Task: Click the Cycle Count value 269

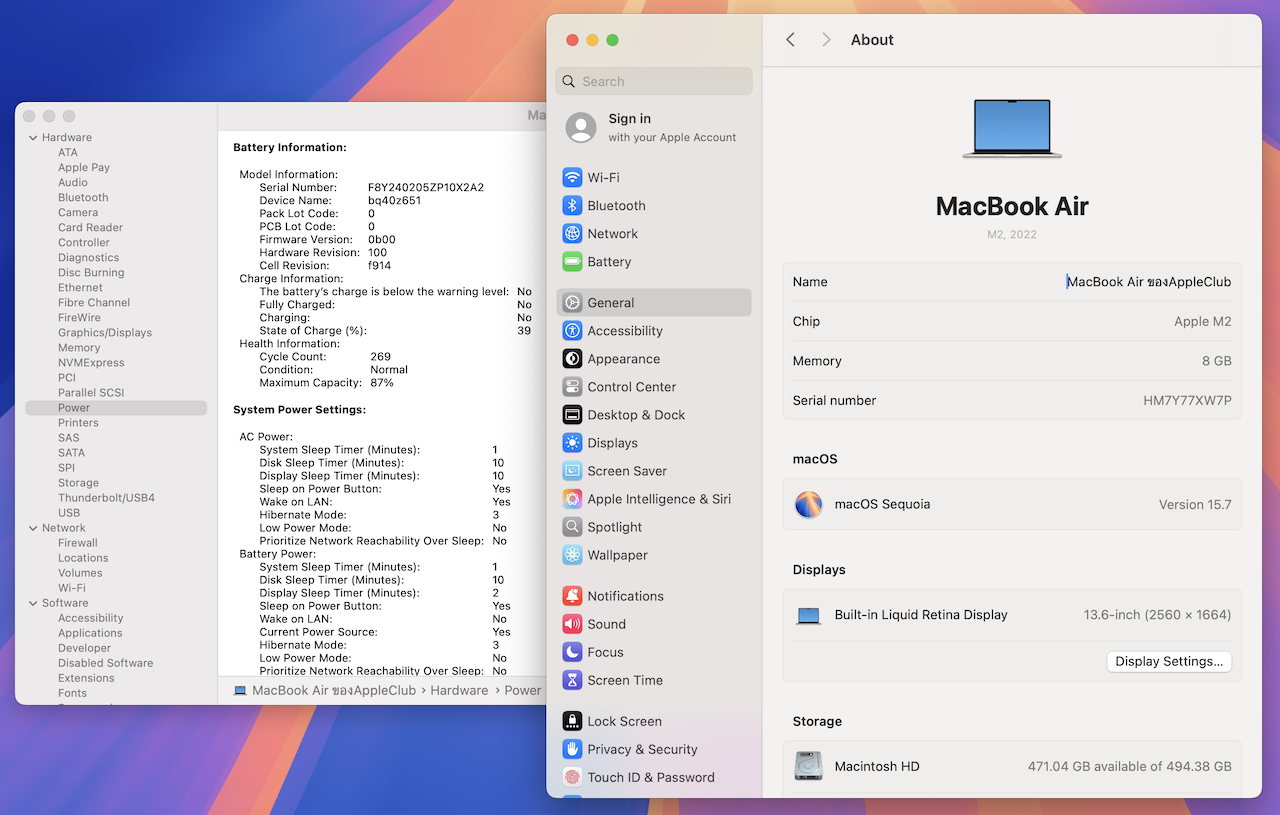Action: [x=381, y=357]
